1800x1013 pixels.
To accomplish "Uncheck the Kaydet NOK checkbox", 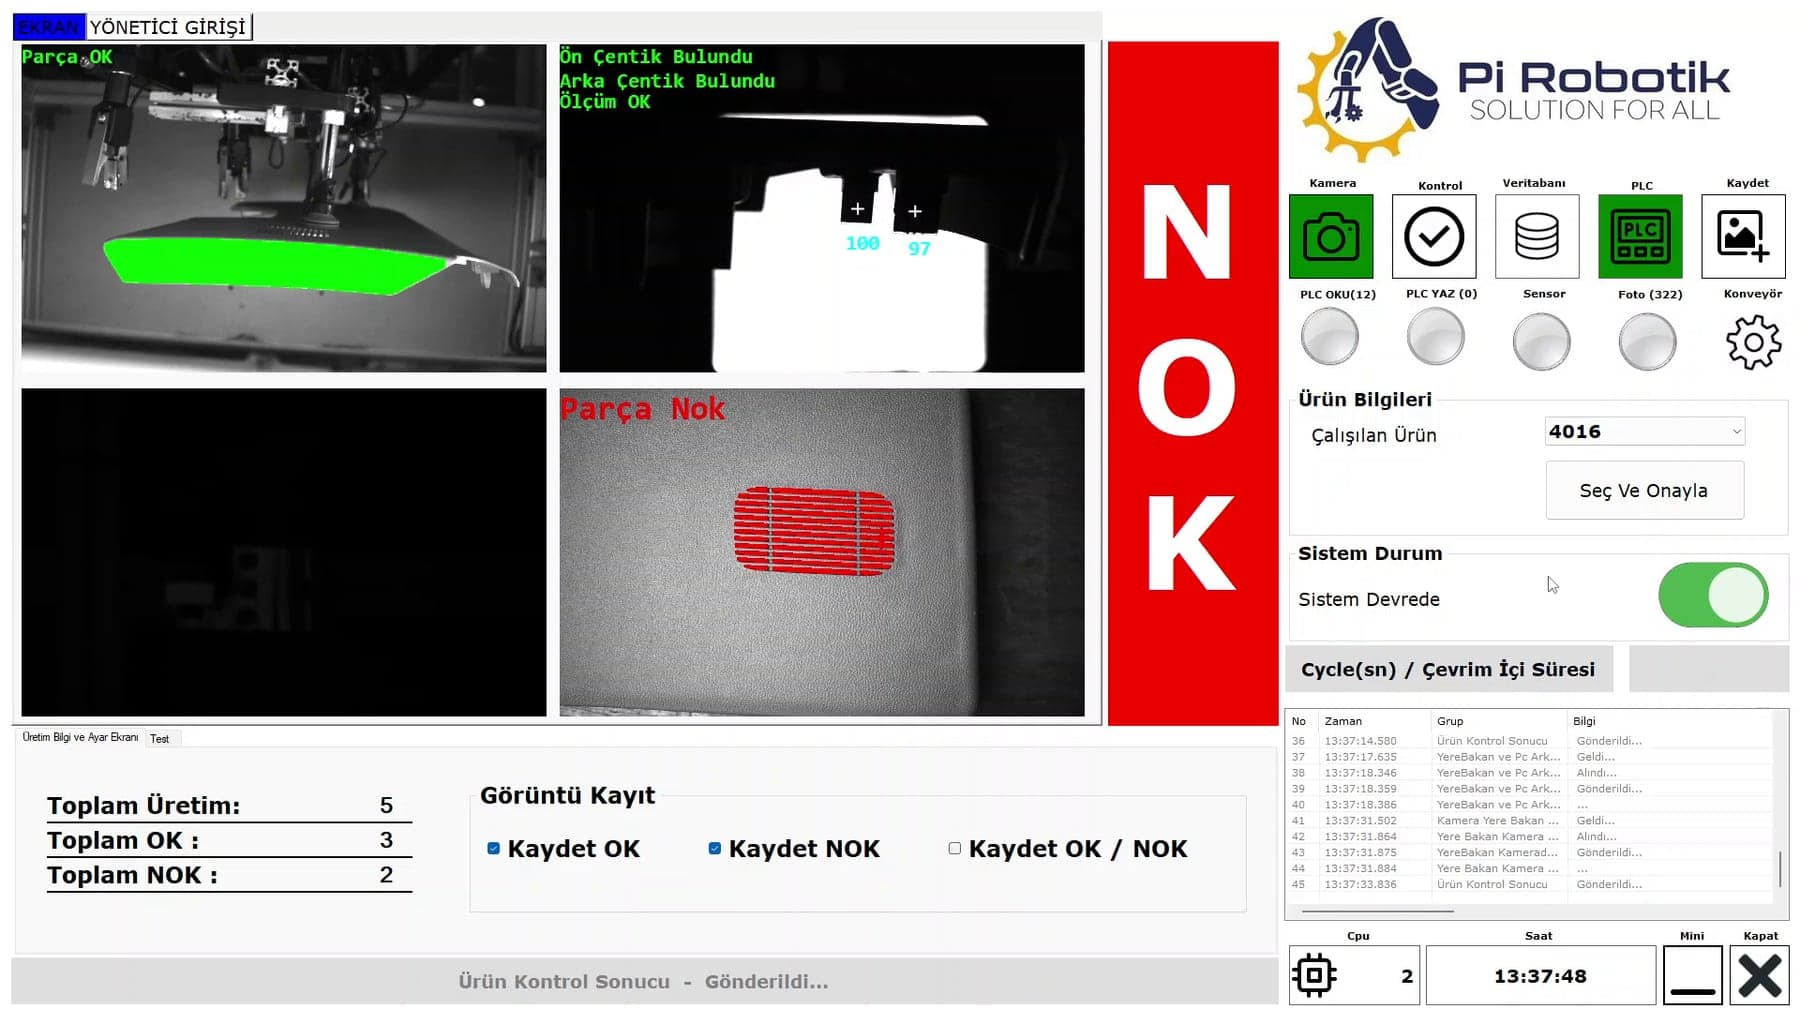I will 715,848.
